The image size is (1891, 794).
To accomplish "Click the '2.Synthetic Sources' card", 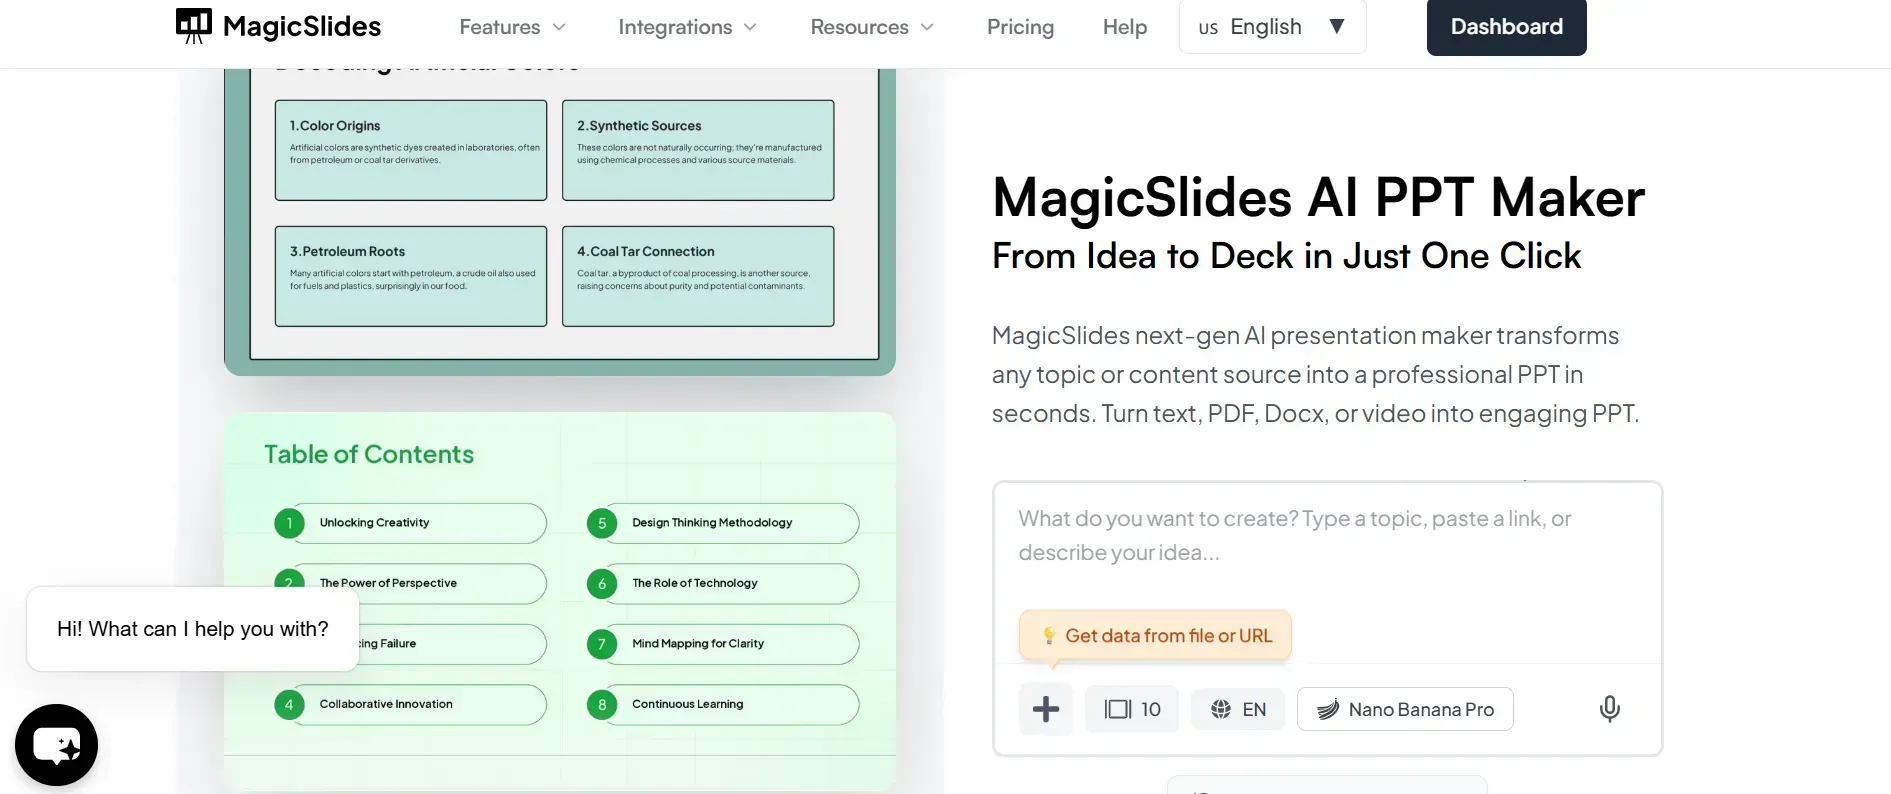I will [x=698, y=150].
